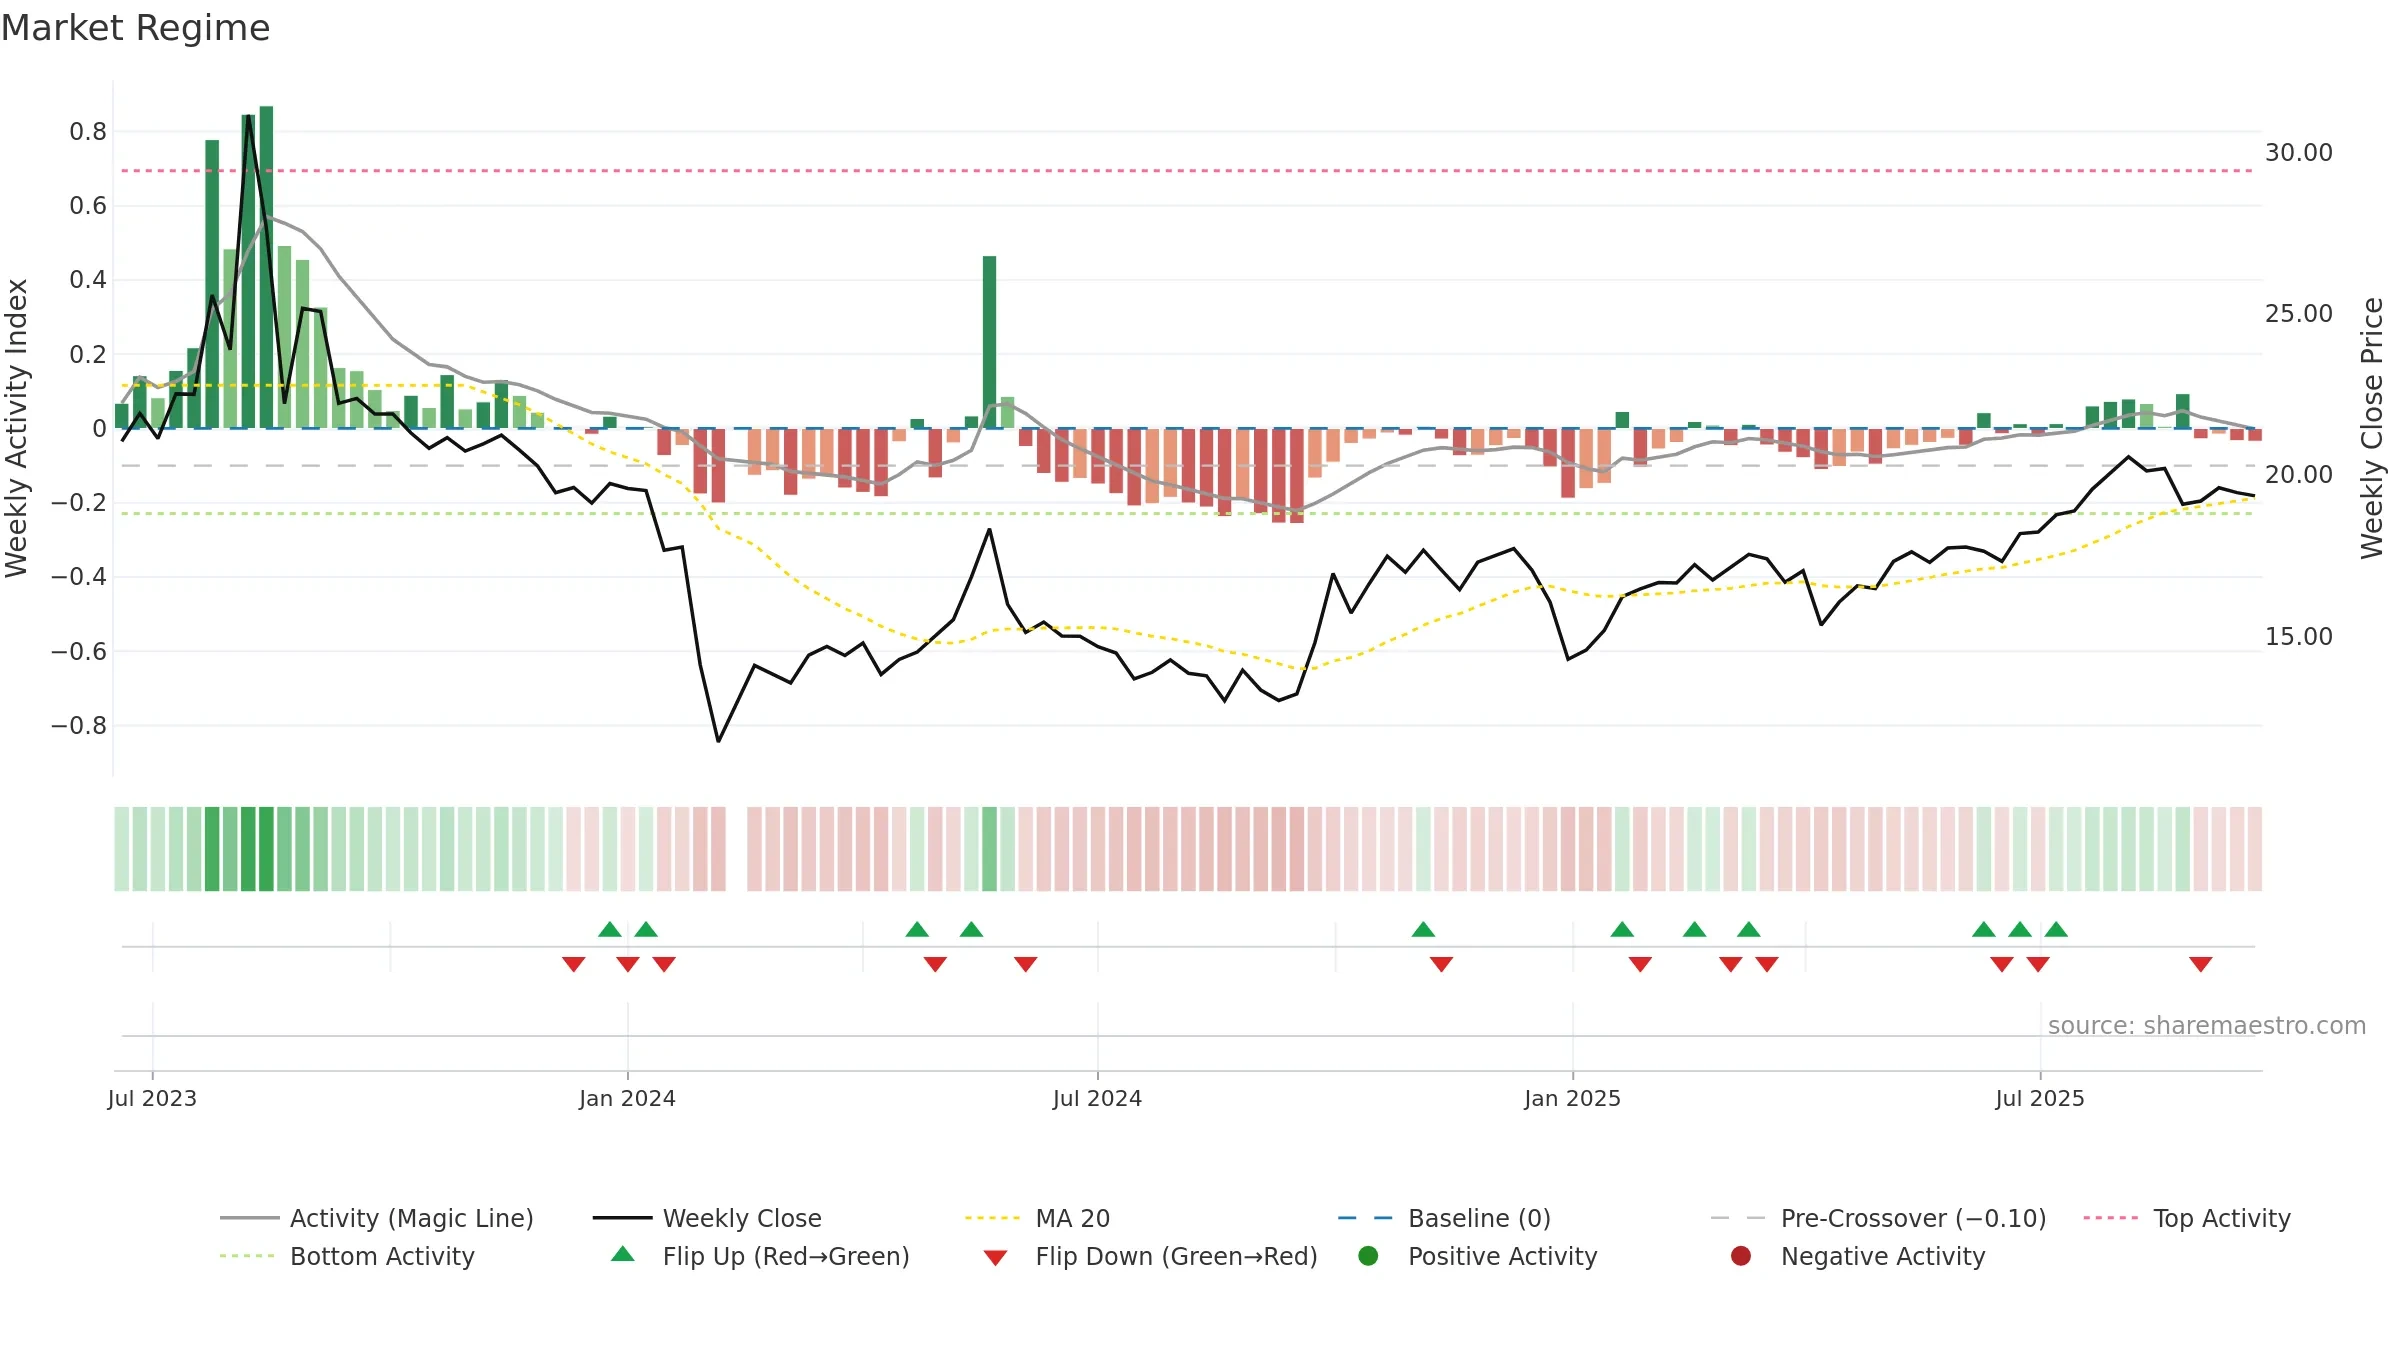This screenshot has height=1350, width=2400.
Task: Click the lone green flip-up marker between Jul 2024 and Jan 2025
Action: tap(1423, 929)
